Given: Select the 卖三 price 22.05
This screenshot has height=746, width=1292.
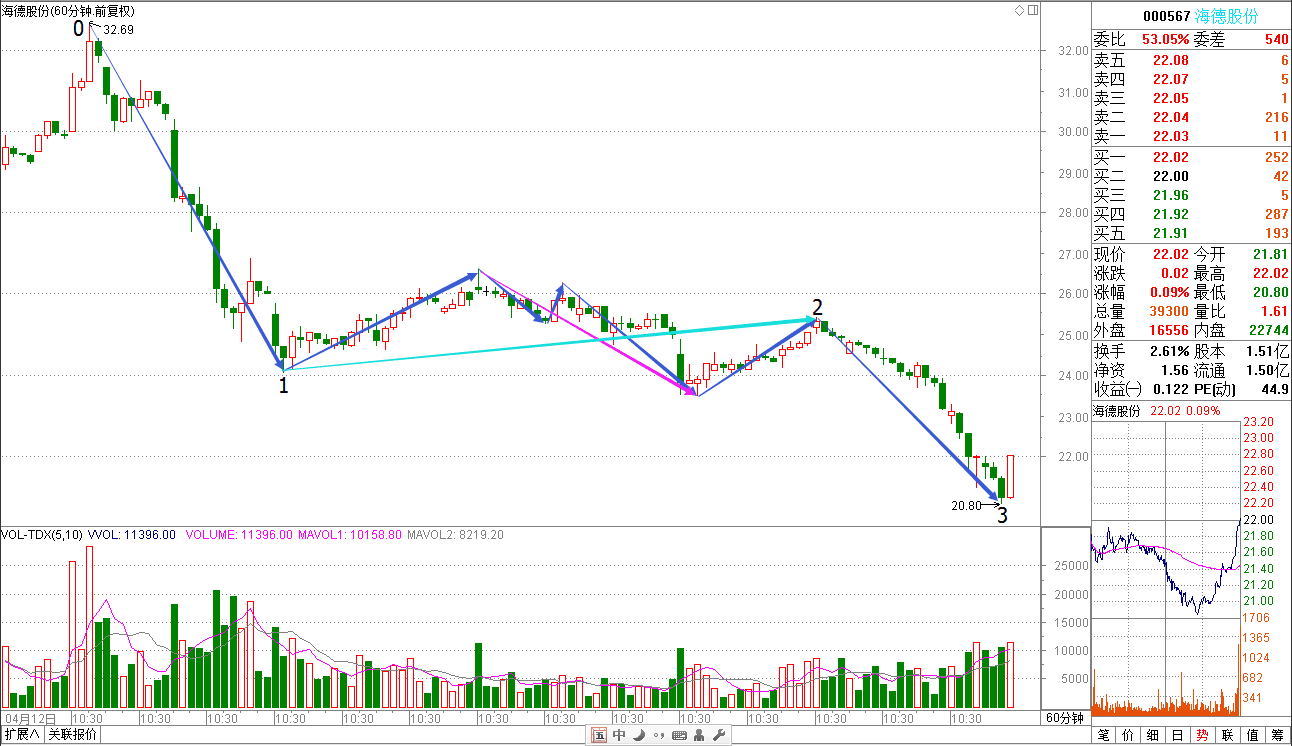Looking at the screenshot, I should [1171, 98].
